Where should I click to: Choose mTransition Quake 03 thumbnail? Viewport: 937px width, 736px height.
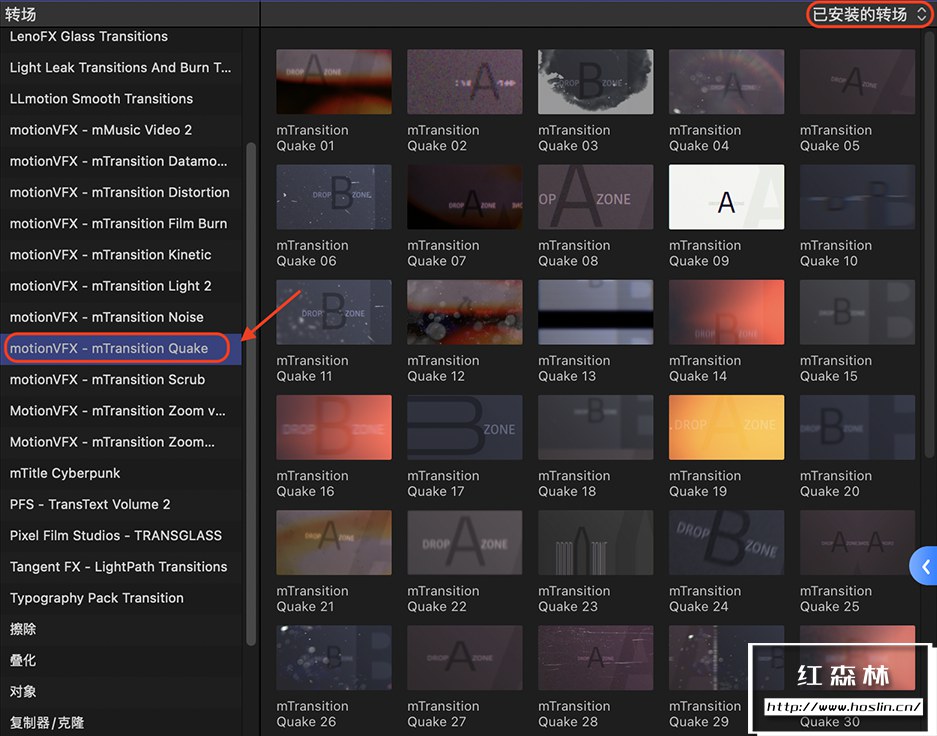click(x=596, y=82)
